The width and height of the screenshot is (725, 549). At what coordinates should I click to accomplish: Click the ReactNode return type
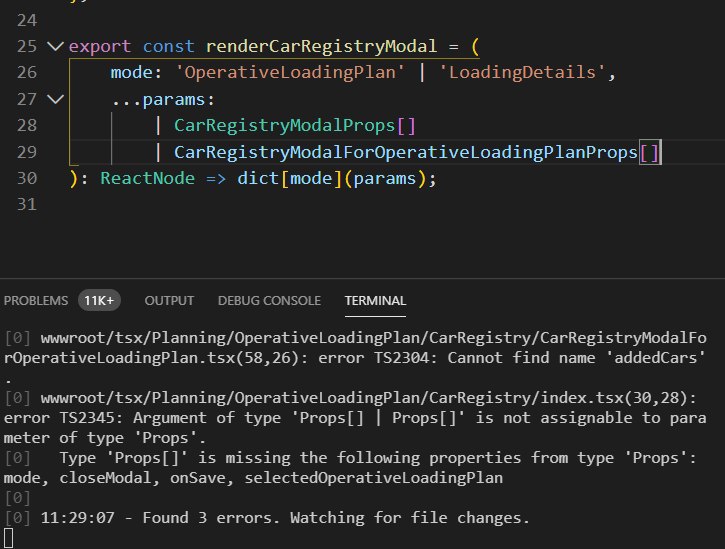tap(147, 179)
